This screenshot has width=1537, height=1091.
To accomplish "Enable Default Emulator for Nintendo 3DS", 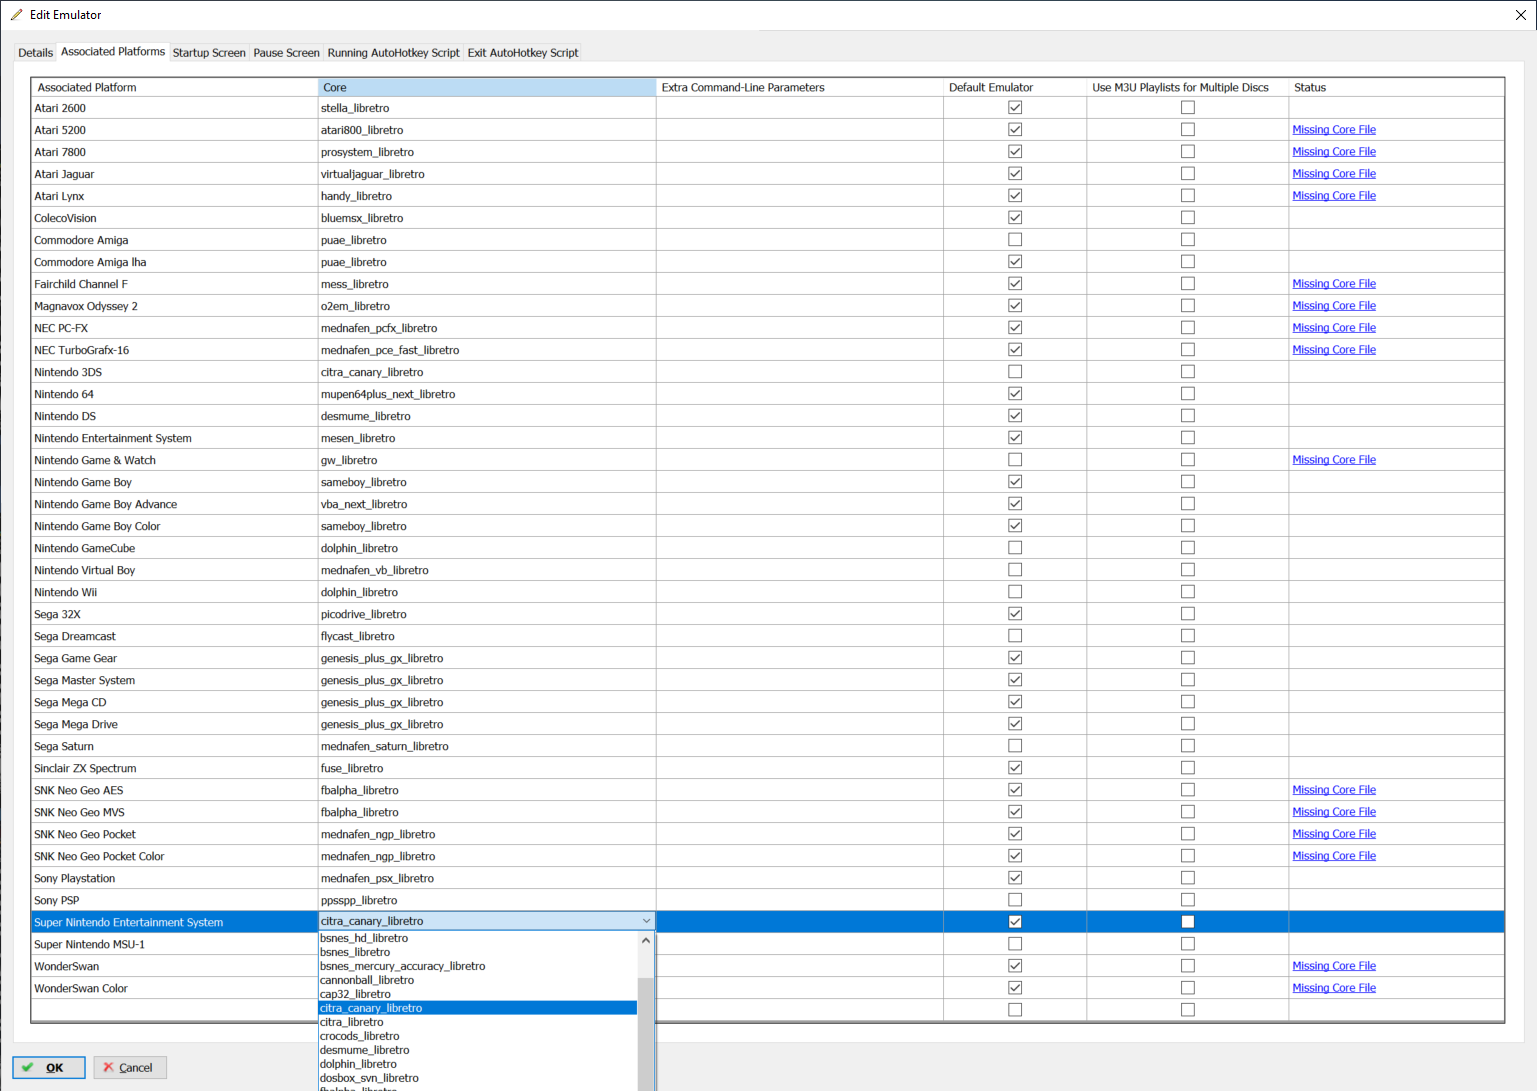I will pyautogui.click(x=1015, y=372).
